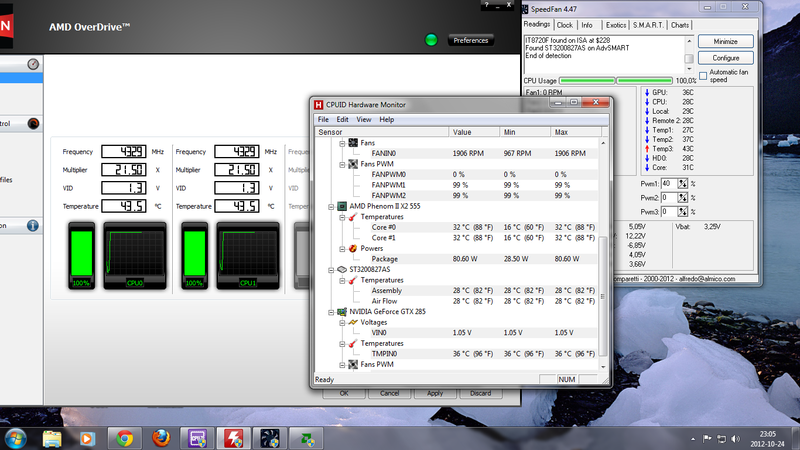
Task: Show hidden system tray icons
Action: click(693, 439)
